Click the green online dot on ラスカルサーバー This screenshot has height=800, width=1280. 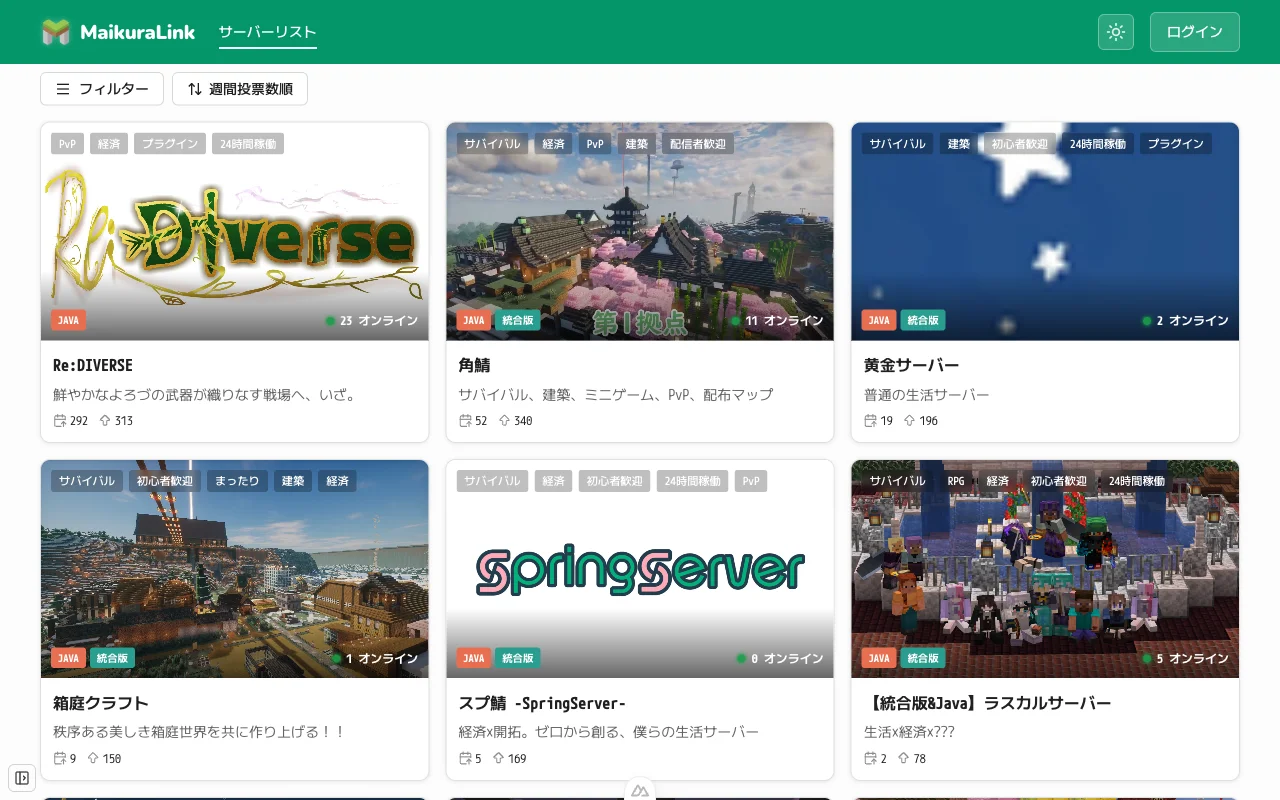point(1147,658)
